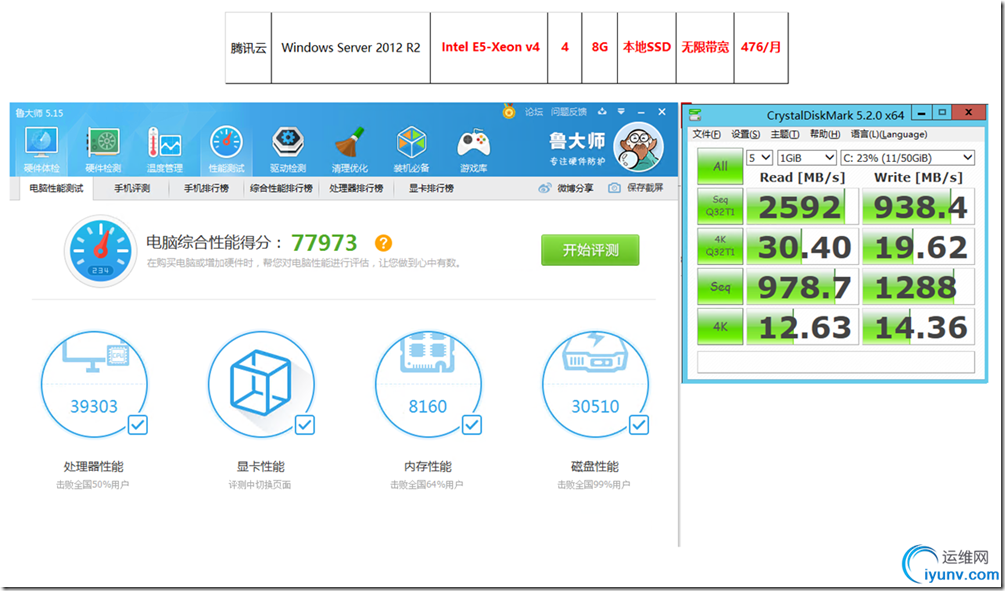The image size is (1005, 591).
Task: Toggle the 显卡性能 checkbox
Action: click(x=304, y=424)
